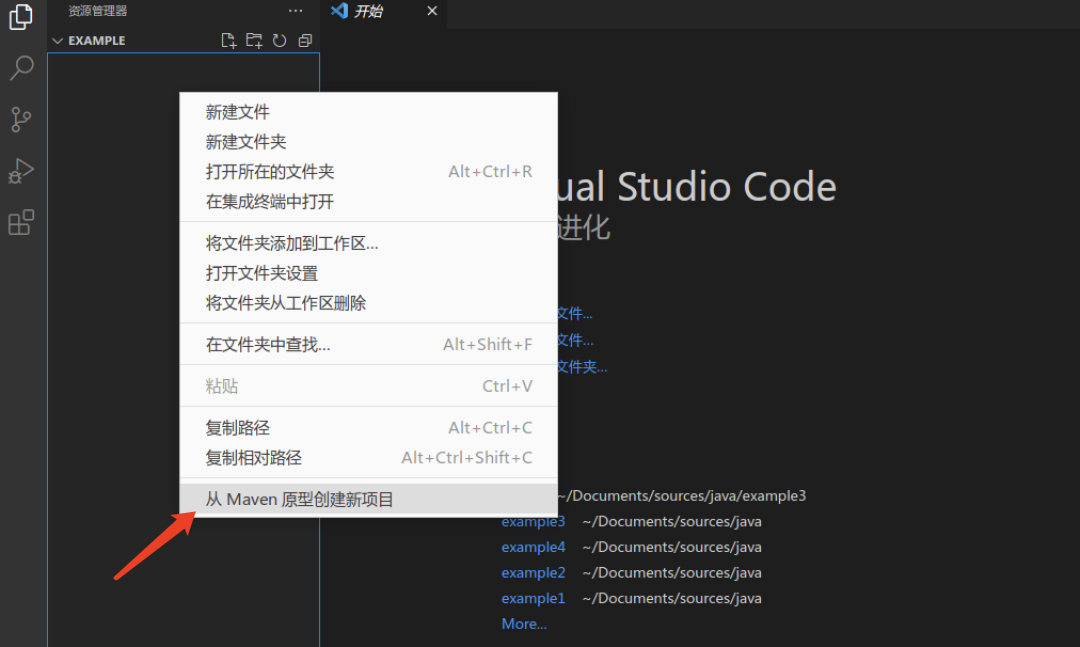
Task: Select 新建文件 from the context menu
Action: [x=368, y=112]
